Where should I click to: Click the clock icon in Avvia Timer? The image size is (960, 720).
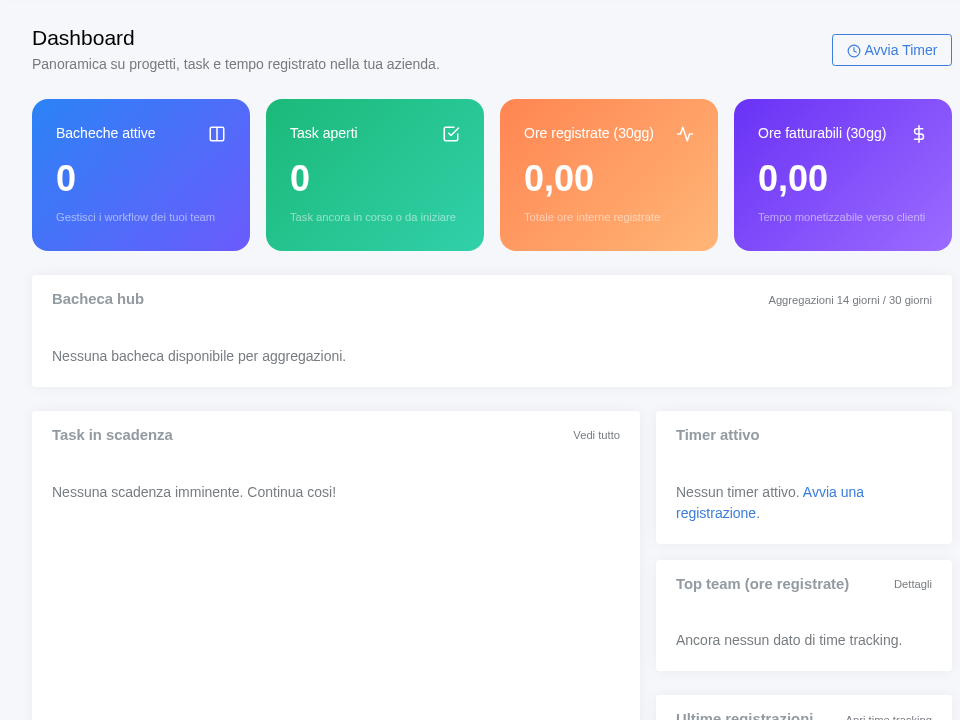tap(853, 51)
